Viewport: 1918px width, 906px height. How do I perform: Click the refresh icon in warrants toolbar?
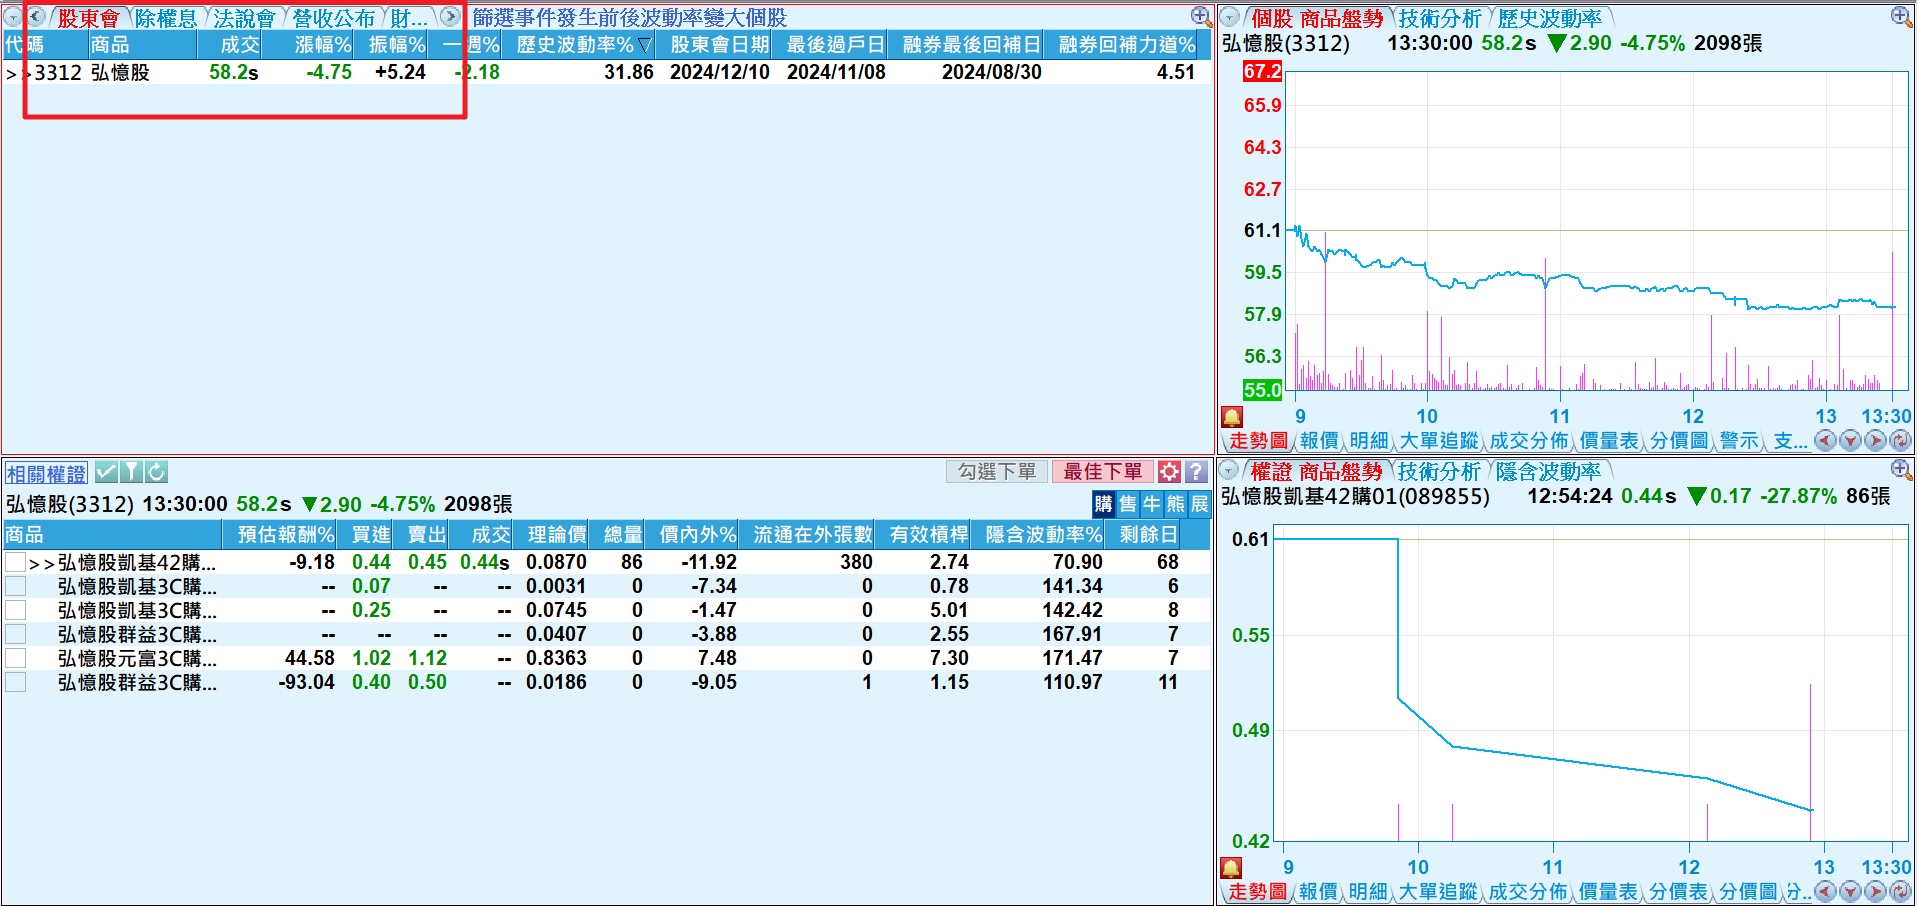(156, 472)
